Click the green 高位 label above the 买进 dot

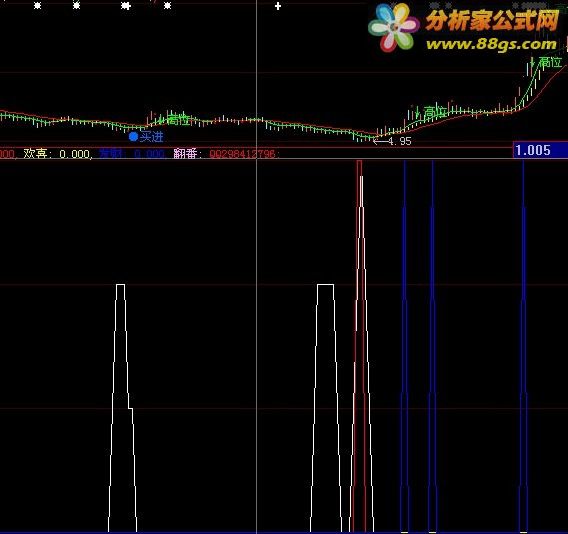[176, 119]
